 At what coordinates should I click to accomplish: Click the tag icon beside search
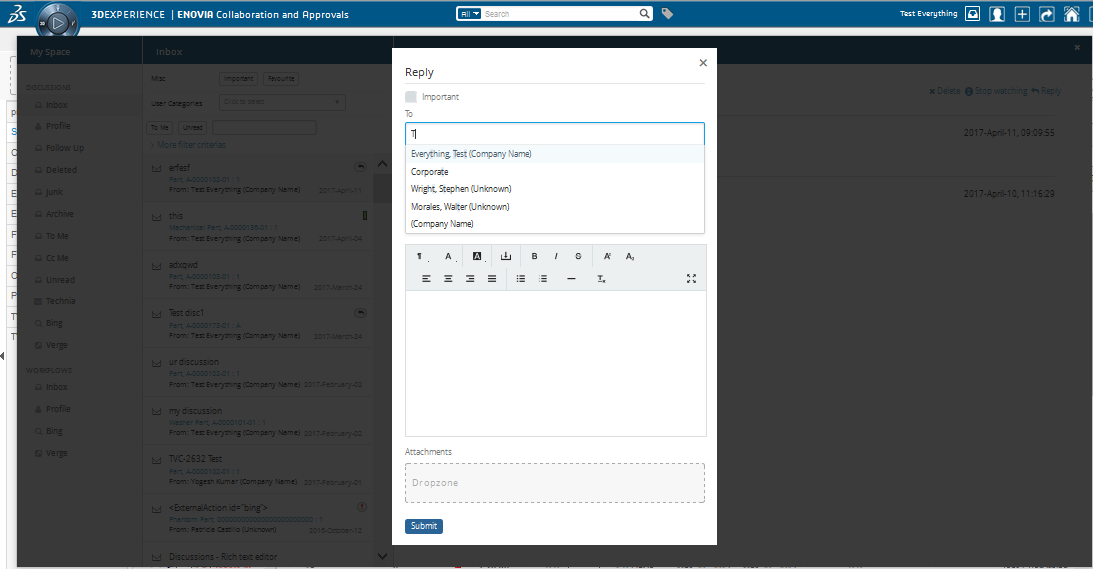[x=668, y=14]
